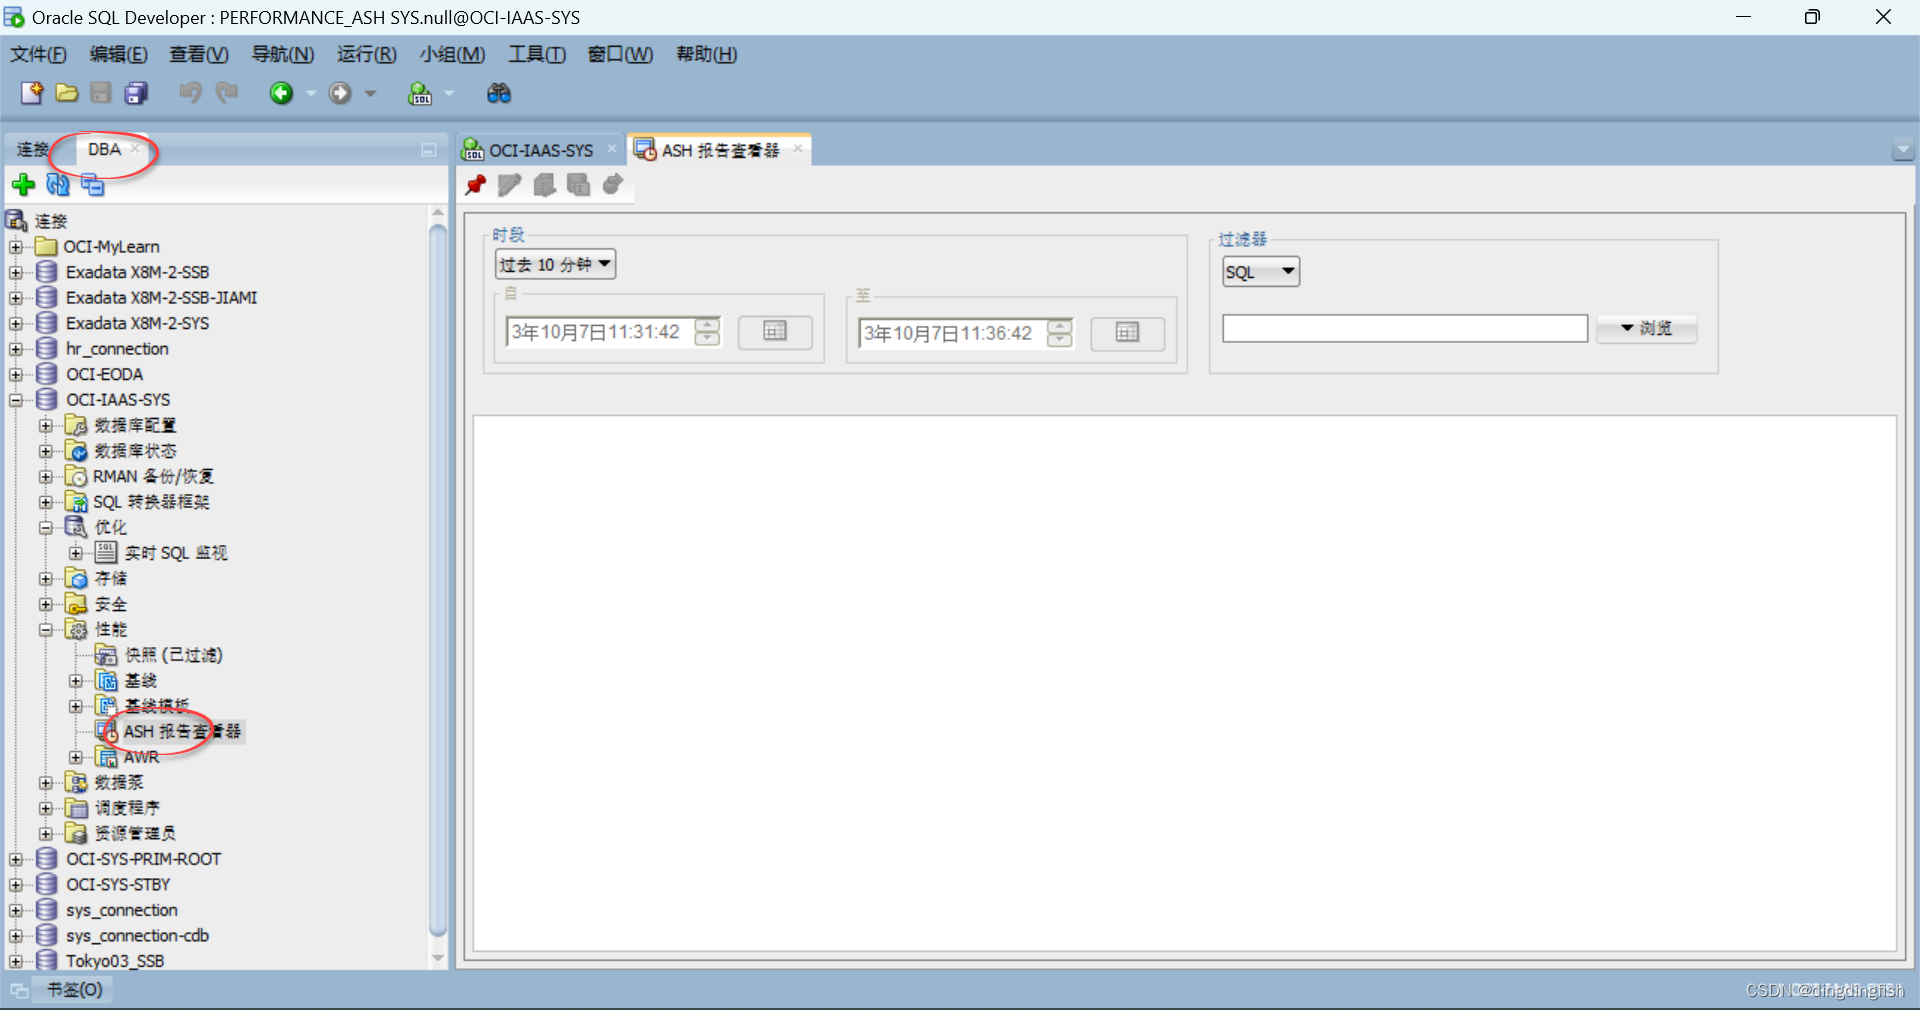Click the 浏览 browse button
This screenshot has height=1010, width=1920.
[1646, 328]
